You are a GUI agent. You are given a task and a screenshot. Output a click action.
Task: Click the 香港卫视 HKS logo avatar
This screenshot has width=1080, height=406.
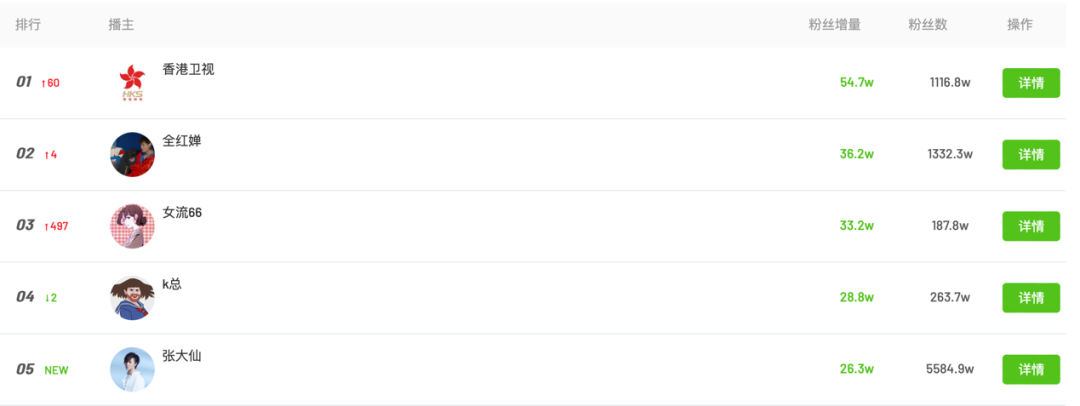click(132, 83)
